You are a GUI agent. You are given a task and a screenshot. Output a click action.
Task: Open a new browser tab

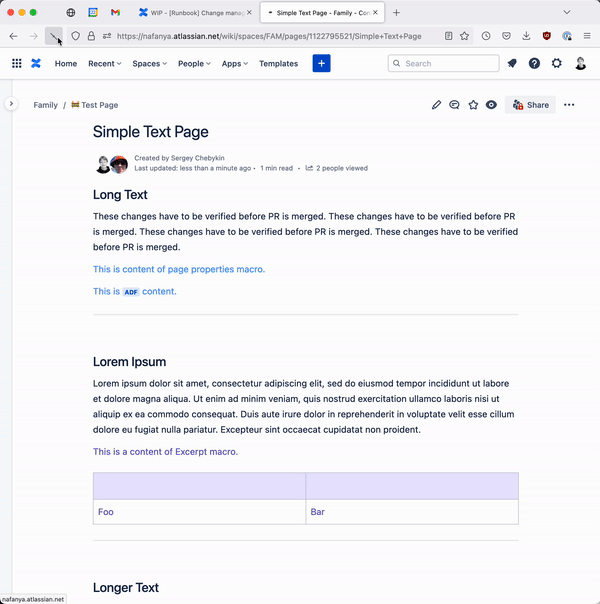point(396,13)
